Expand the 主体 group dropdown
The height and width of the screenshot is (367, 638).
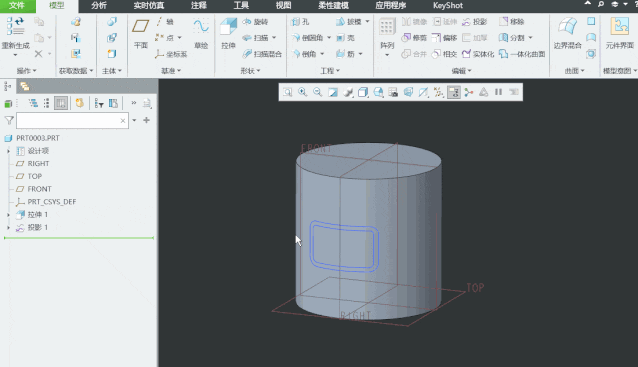click(112, 71)
